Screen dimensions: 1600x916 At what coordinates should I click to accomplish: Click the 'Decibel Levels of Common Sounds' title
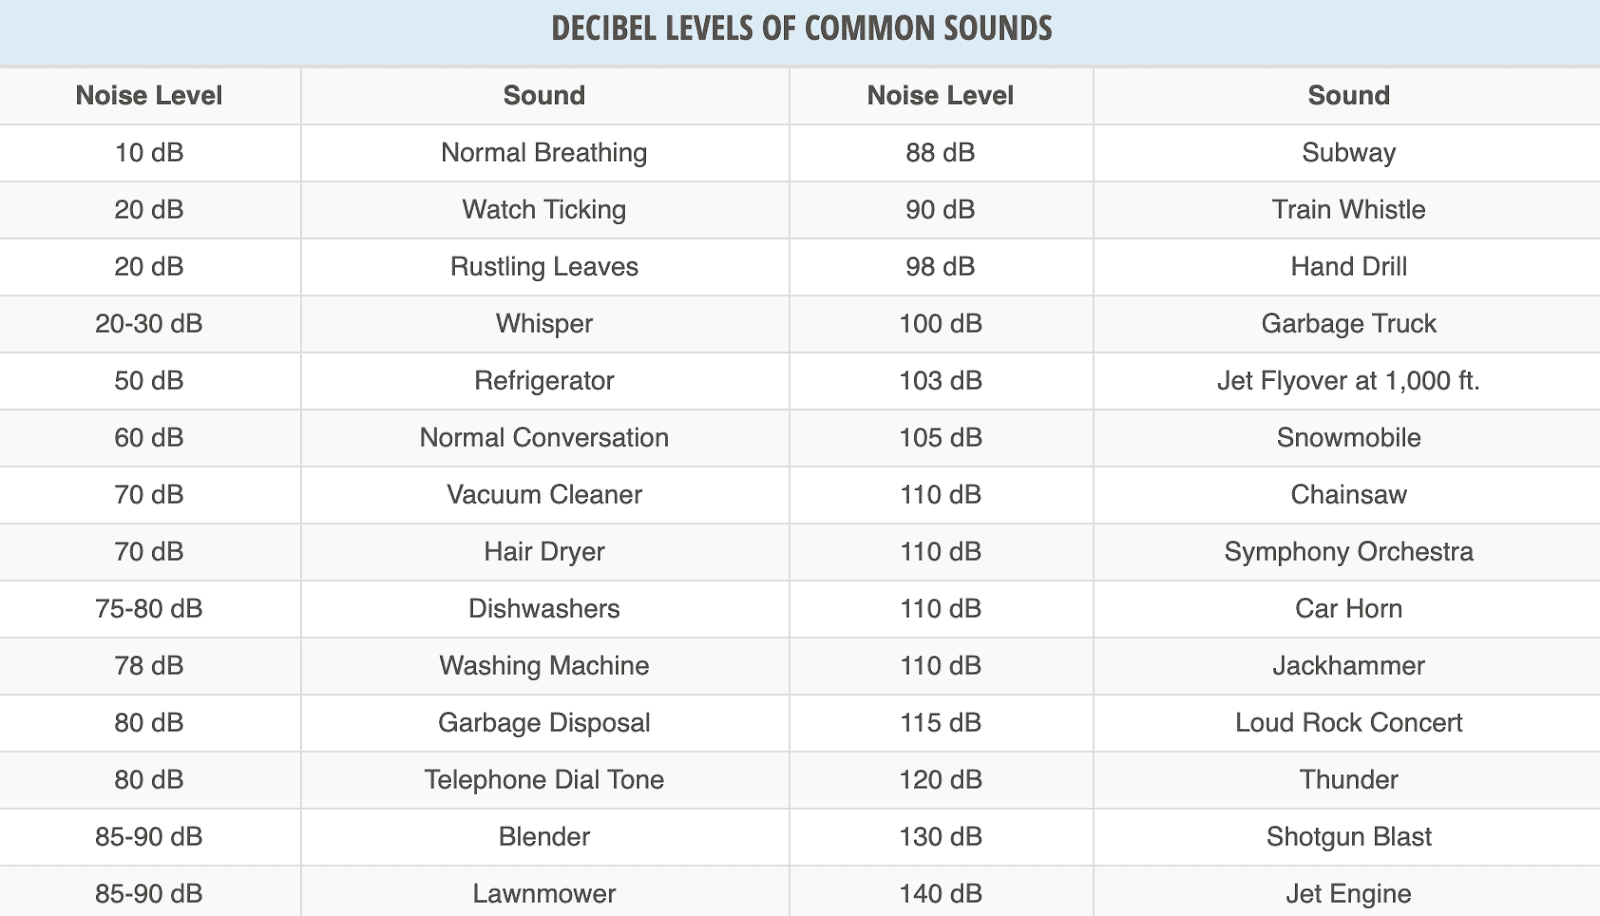pyautogui.click(x=801, y=29)
